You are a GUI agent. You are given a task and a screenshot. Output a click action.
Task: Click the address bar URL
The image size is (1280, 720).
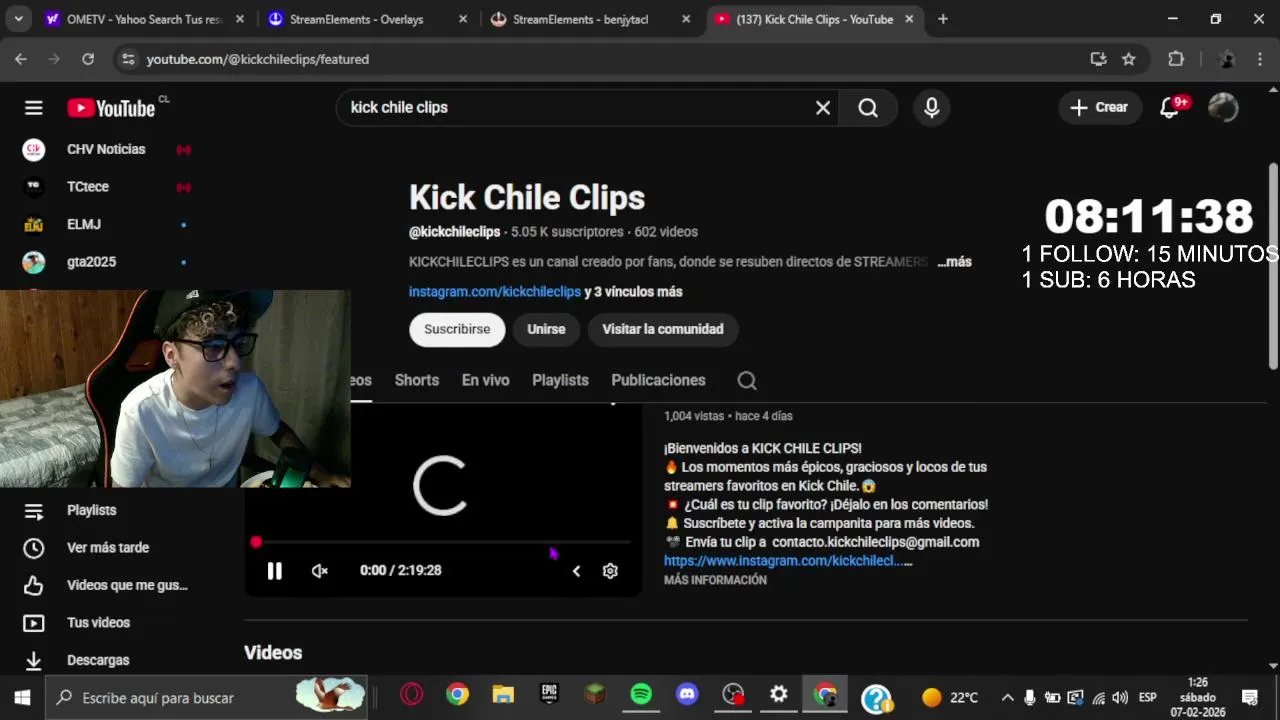tap(258, 59)
